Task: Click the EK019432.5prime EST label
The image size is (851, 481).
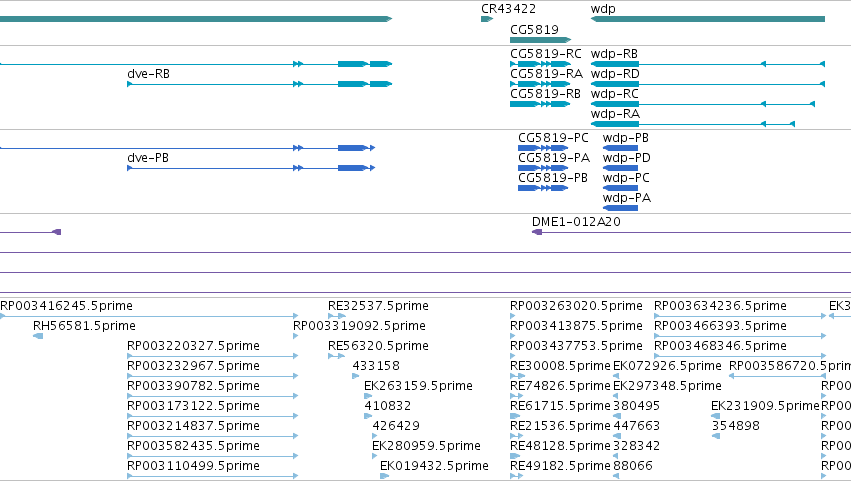Action: tap(434, 466)
